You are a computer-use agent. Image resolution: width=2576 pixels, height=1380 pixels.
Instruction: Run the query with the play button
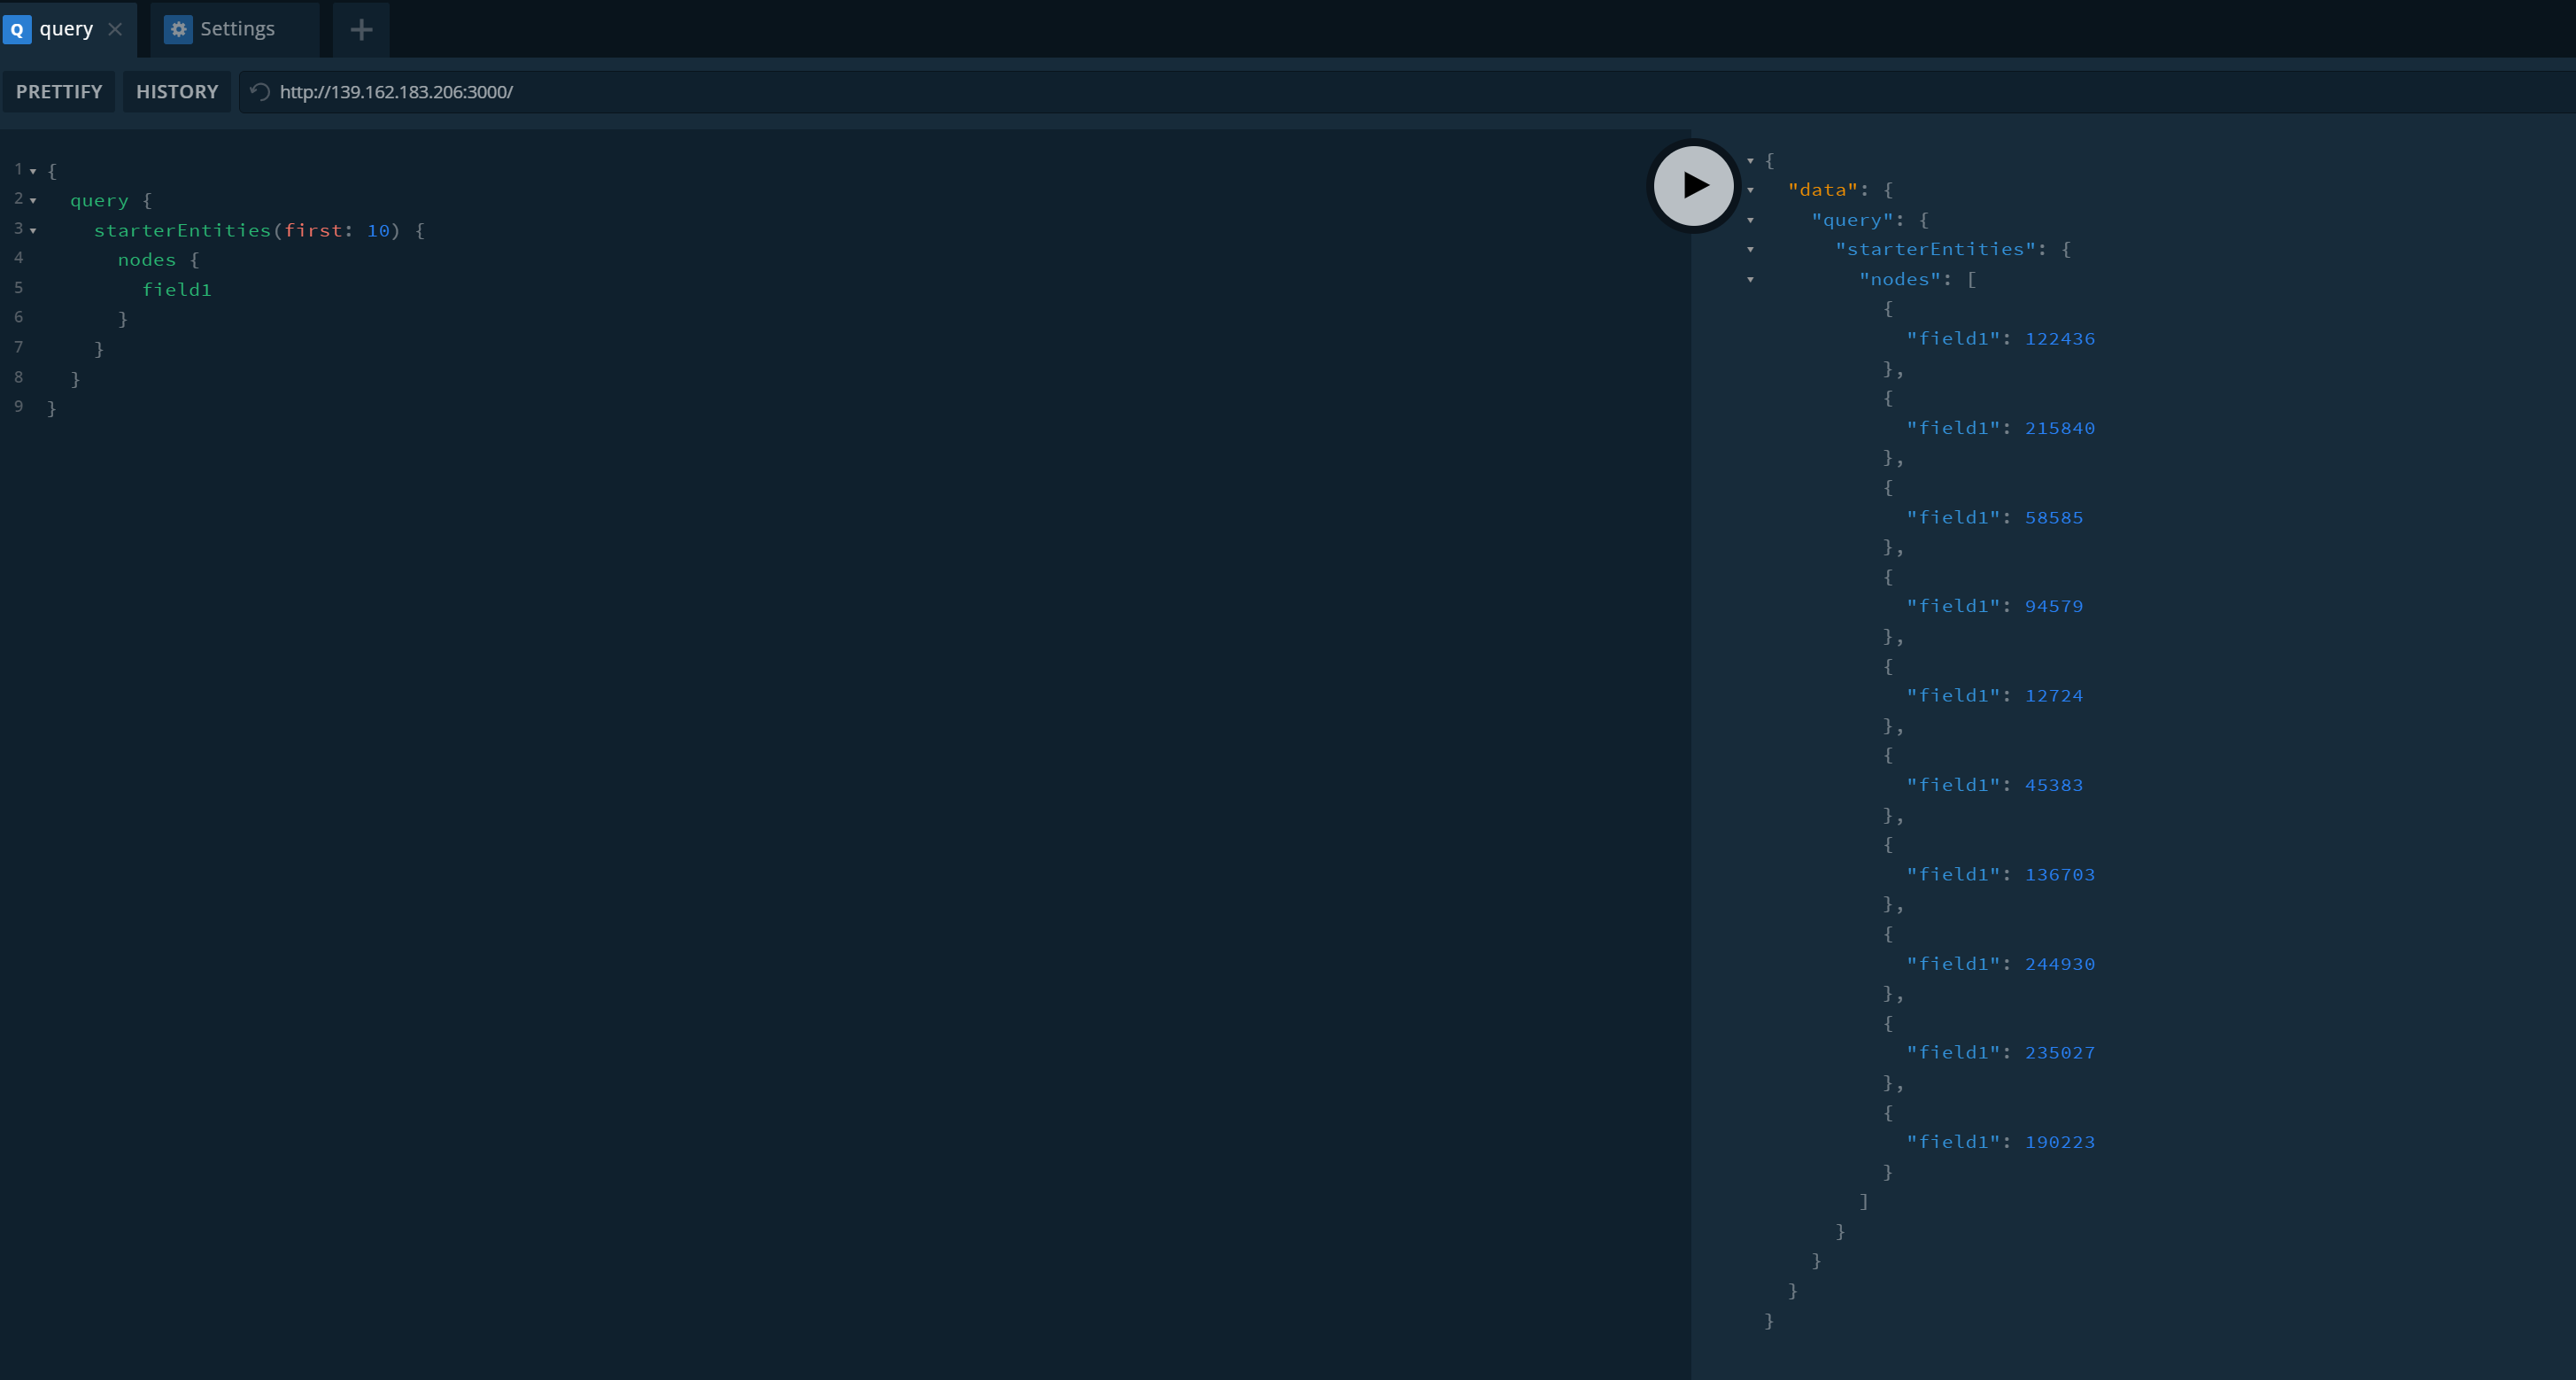tap(1693, 185)
